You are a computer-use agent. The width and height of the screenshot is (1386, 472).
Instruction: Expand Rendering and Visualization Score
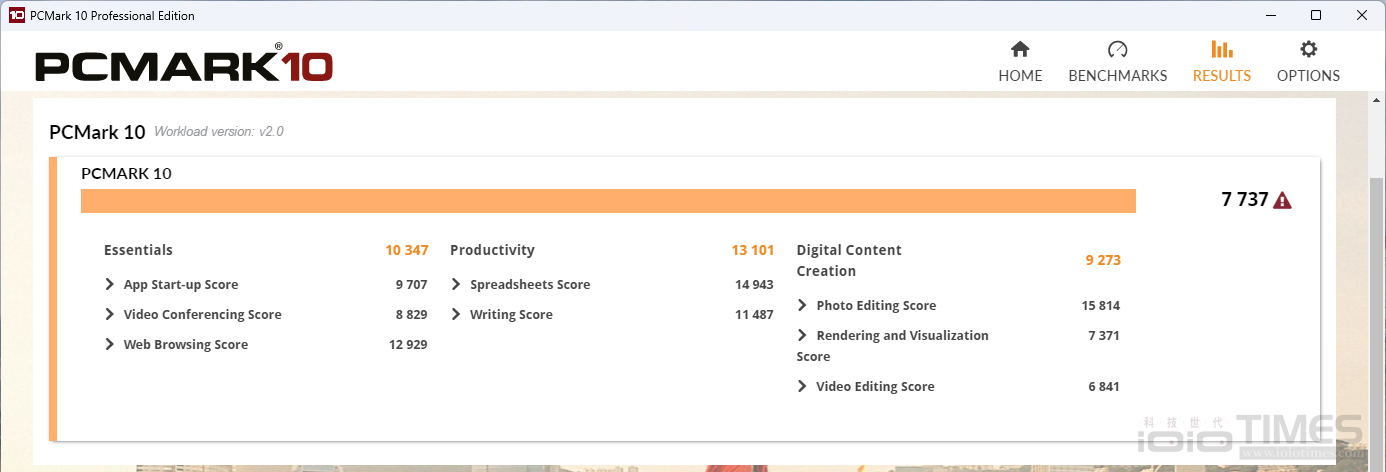802,336
